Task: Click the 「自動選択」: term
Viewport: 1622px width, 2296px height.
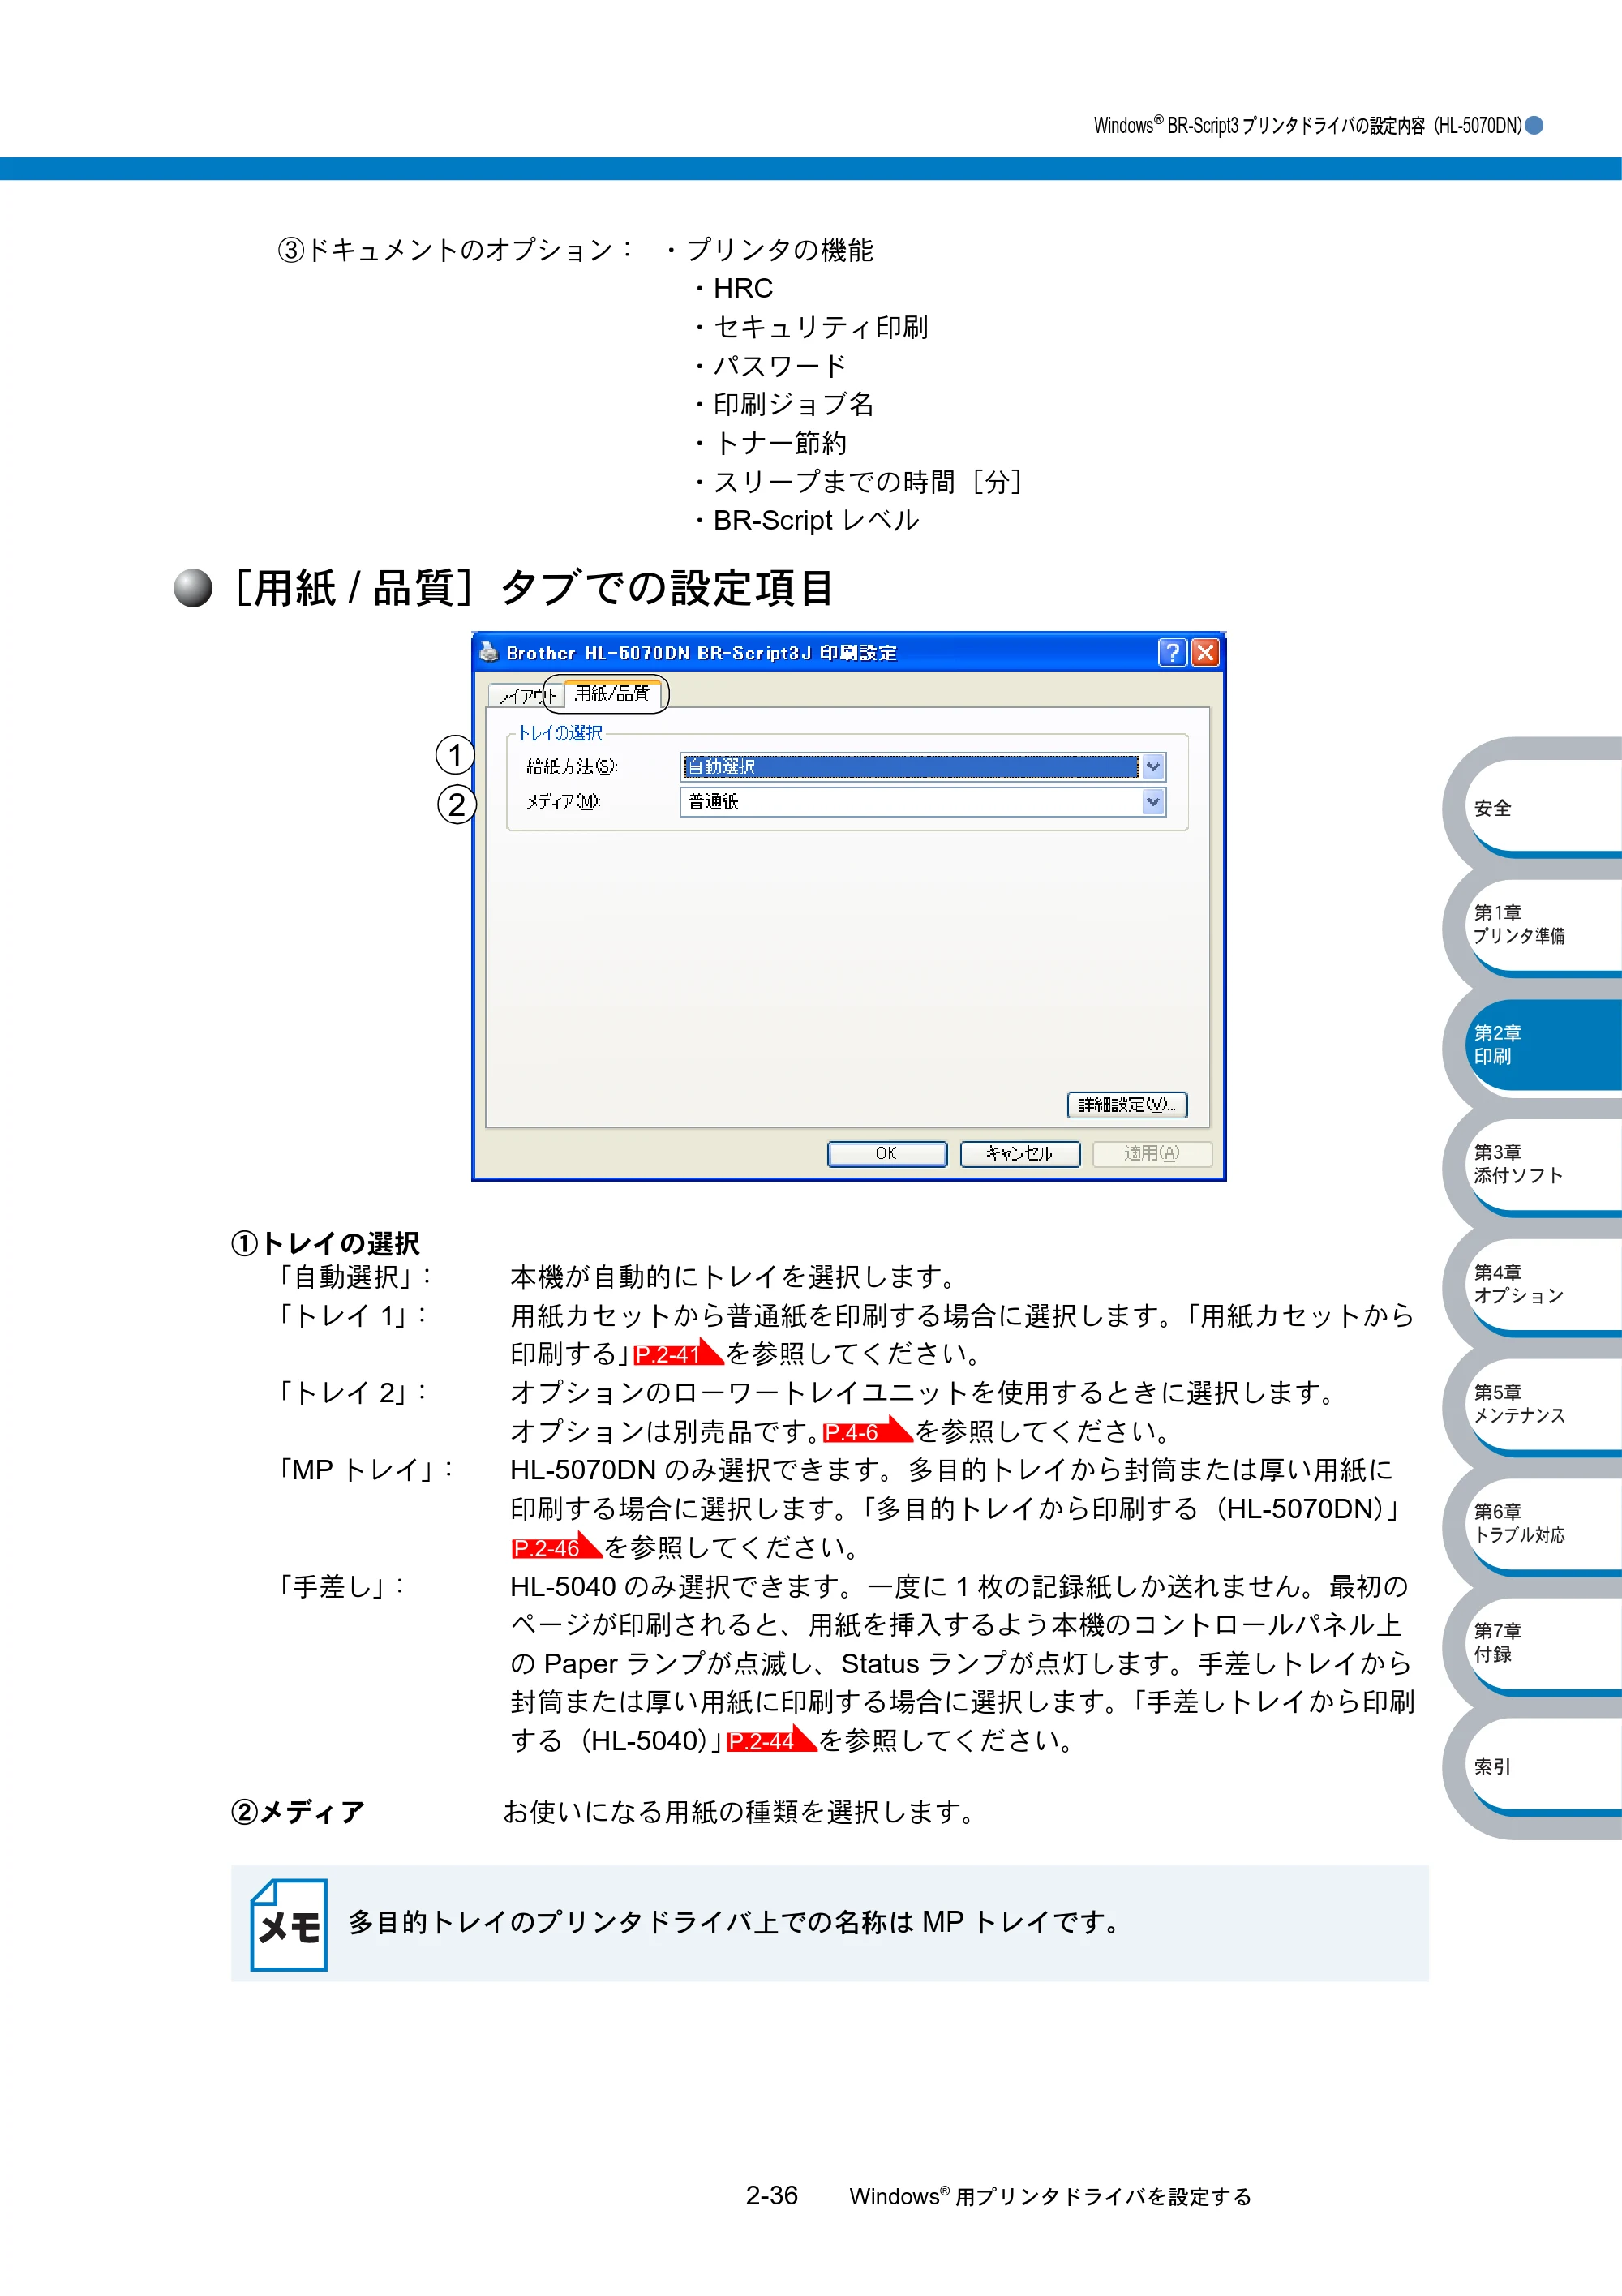Action: (353, 1277)
